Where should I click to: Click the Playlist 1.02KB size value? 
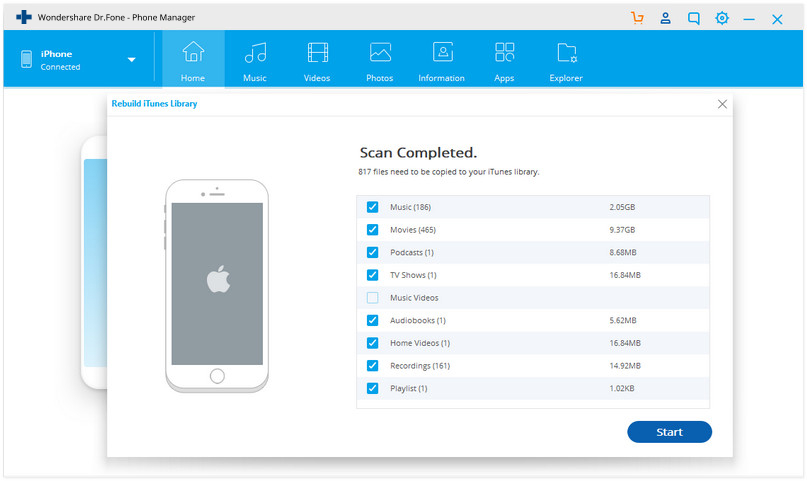622,388
